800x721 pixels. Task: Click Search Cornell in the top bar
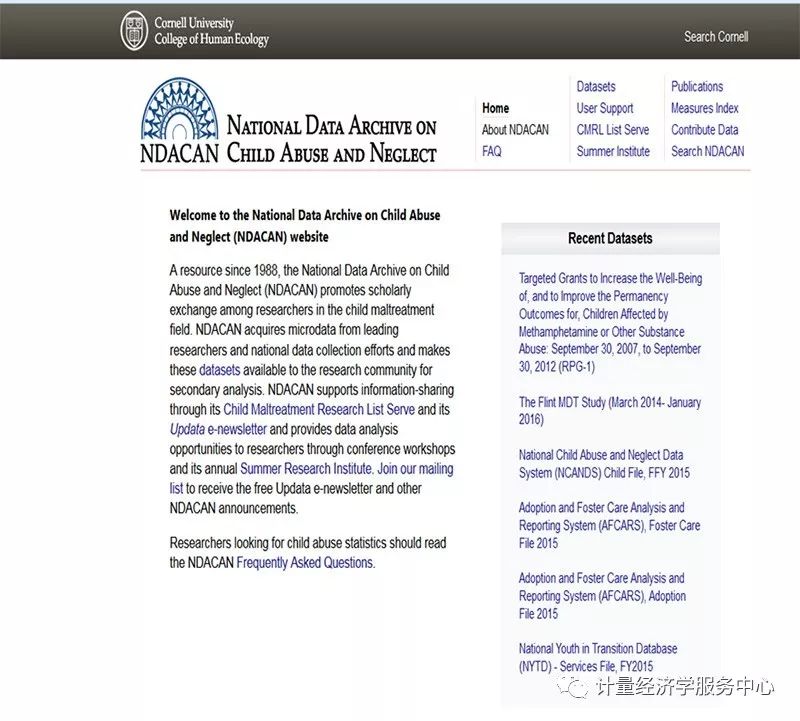point(715,36)
